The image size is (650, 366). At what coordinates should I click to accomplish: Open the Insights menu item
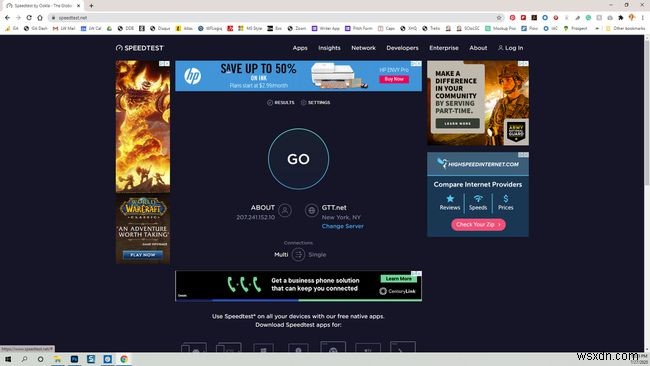pyautogui.click(x=329, y=48)
